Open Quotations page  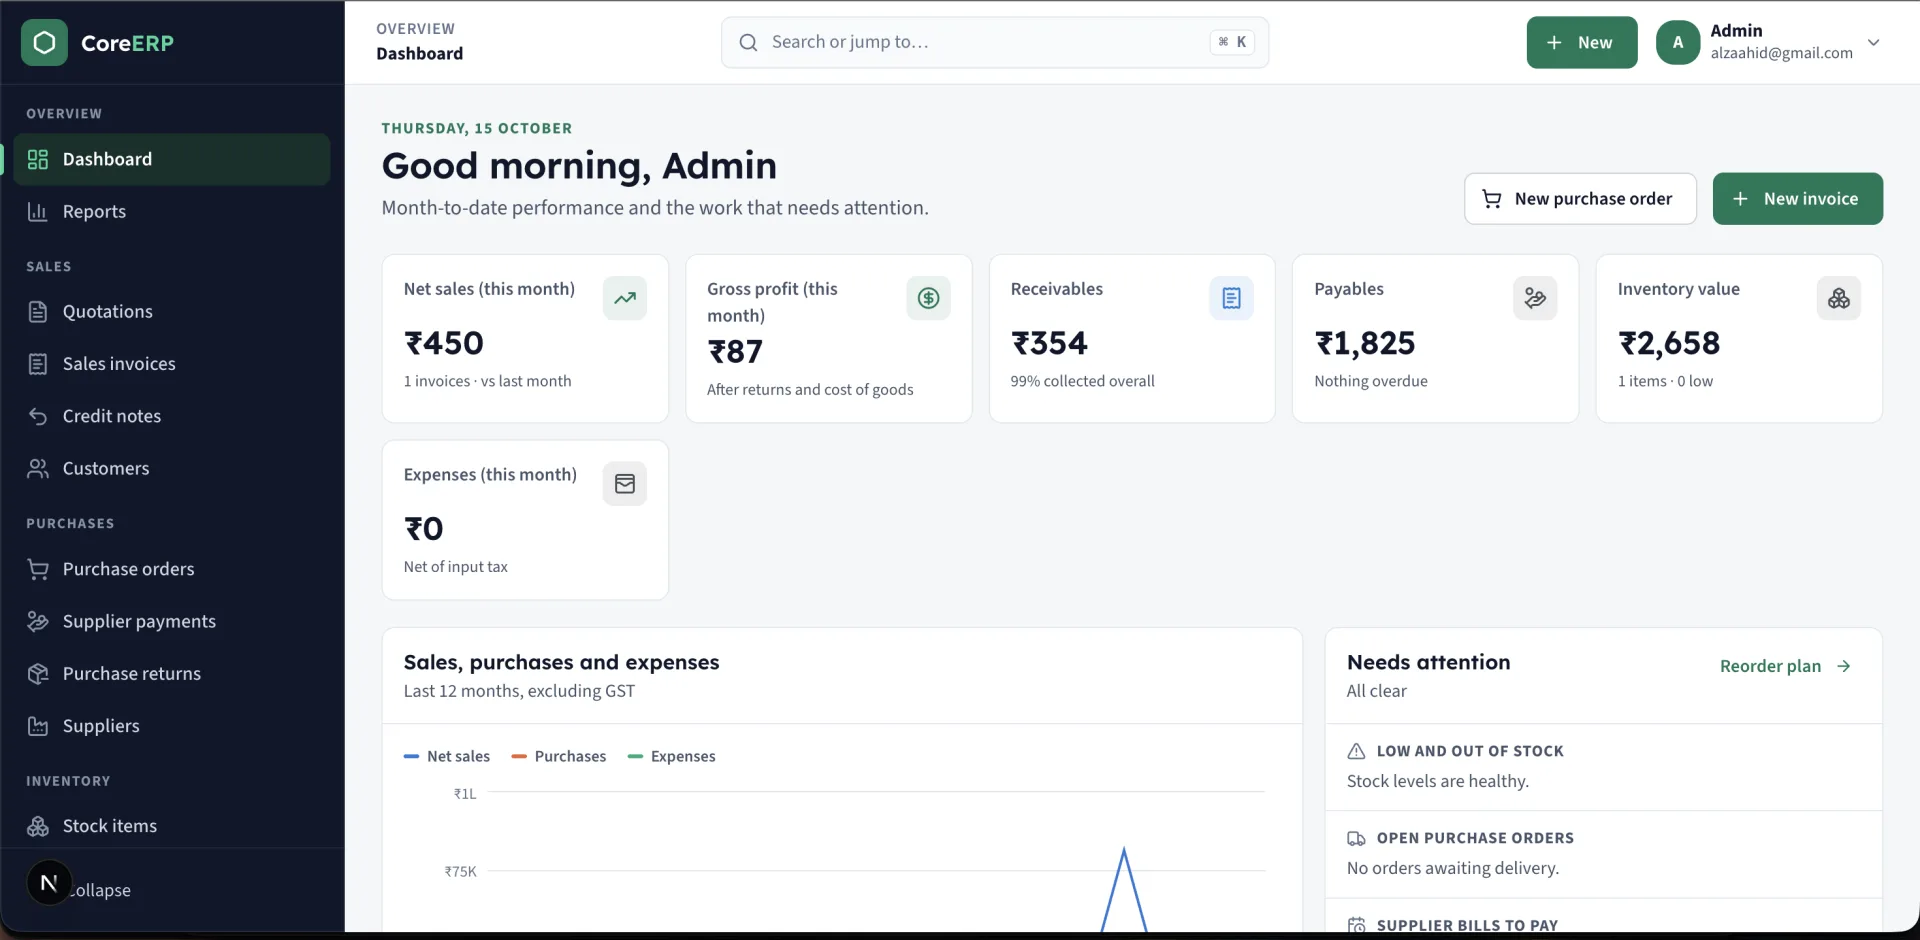tap(172, 311)
